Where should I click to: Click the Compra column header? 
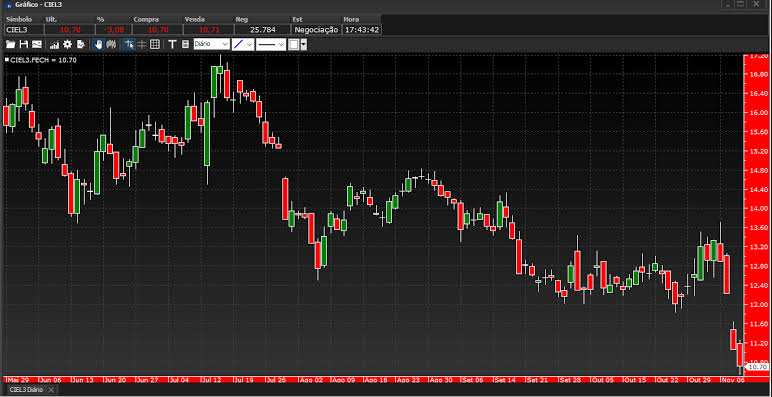click(x=146, y=19)
